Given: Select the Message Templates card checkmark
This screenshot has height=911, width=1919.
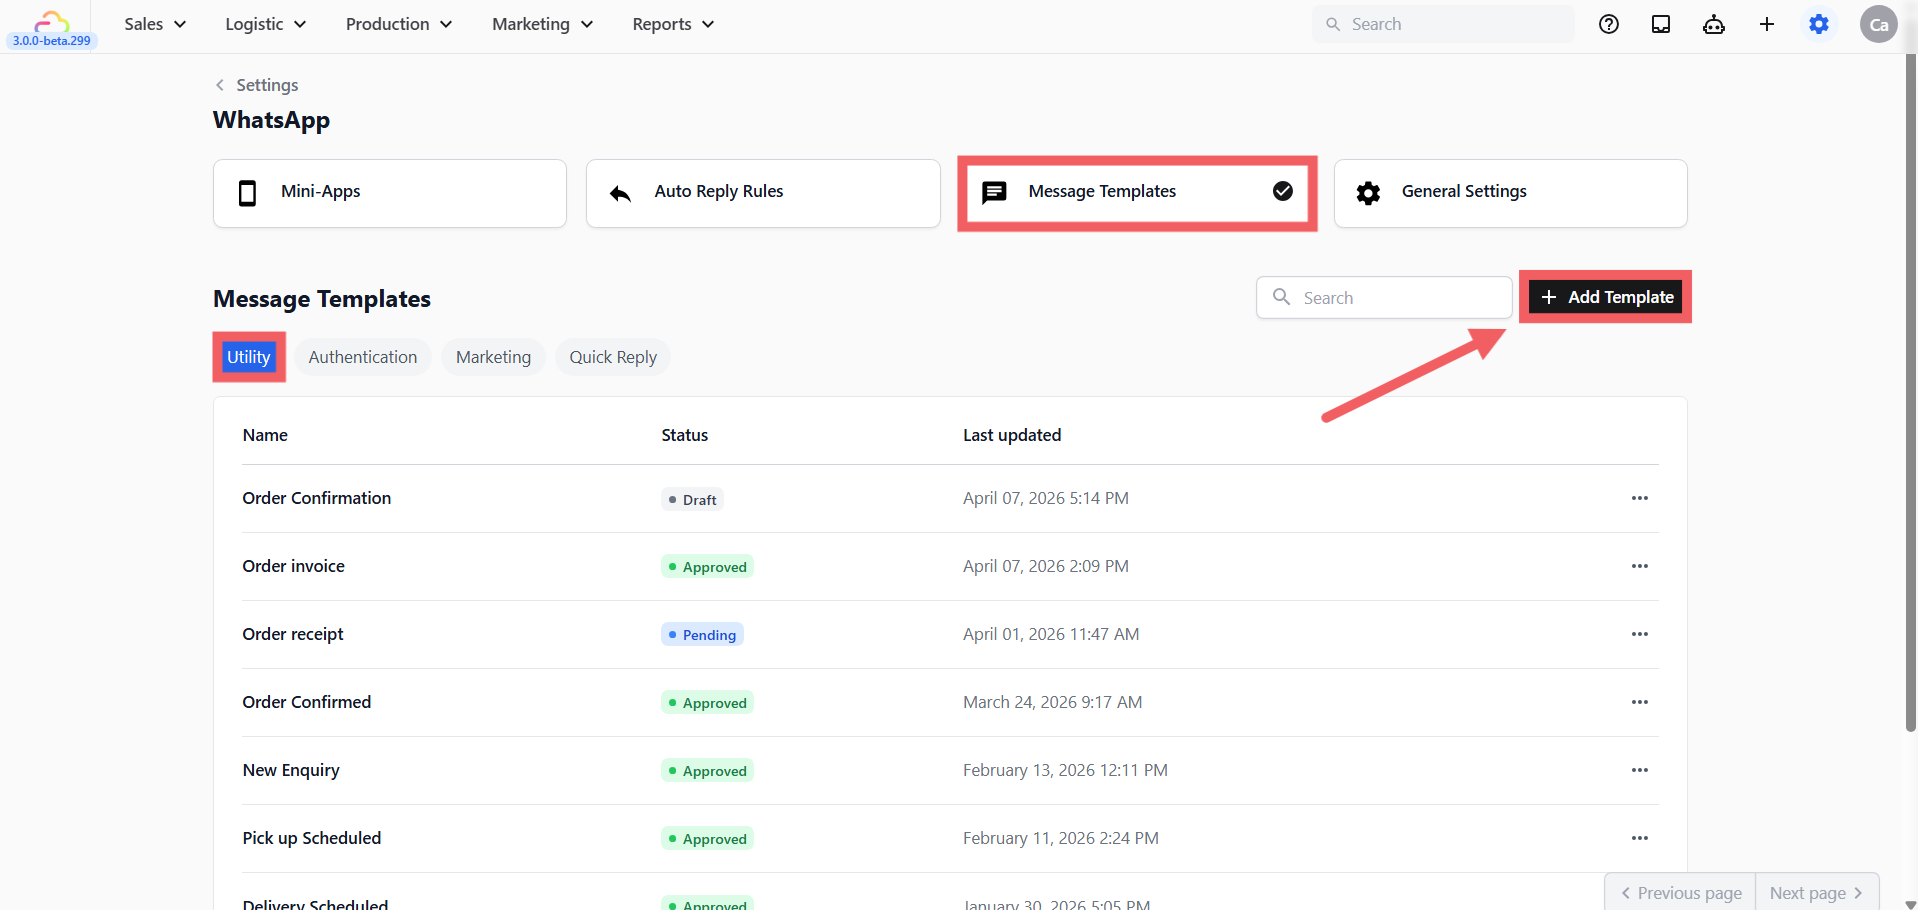Looking at the screenshot, I should [x=1283, y=191].
